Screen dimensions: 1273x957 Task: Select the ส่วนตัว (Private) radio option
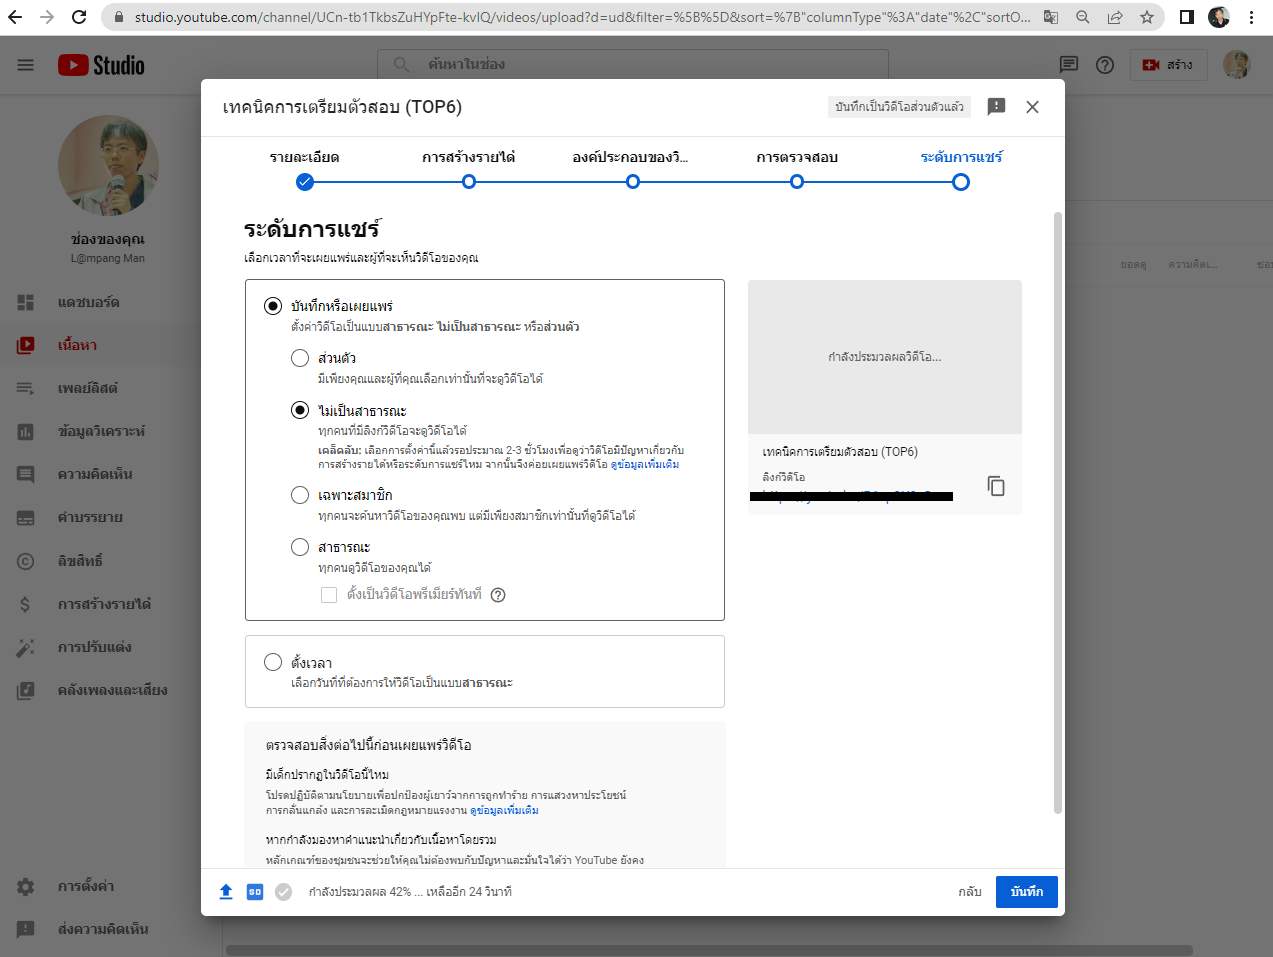(x=300, y=358)
